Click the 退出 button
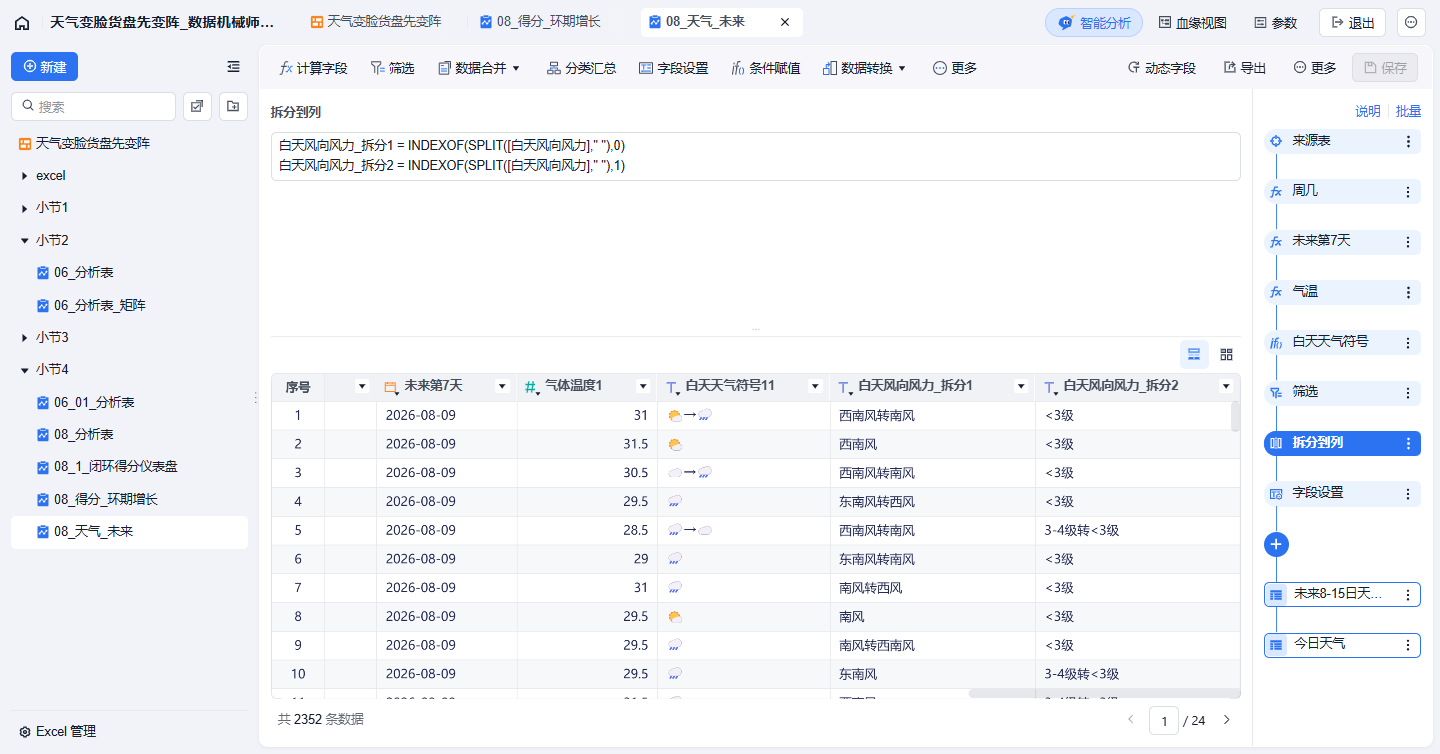 tap(1352, 22)
